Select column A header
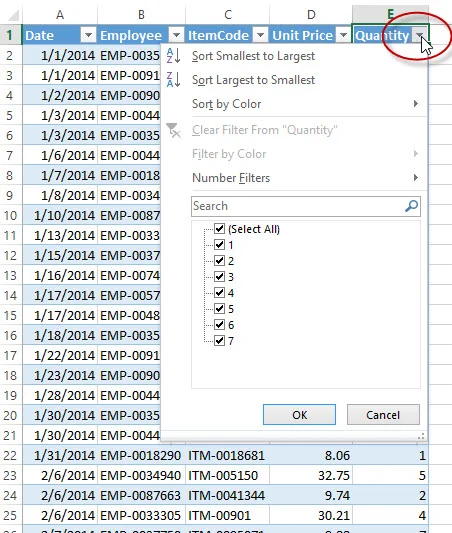Viewport: 452px width, 533px height. [60, 15]
